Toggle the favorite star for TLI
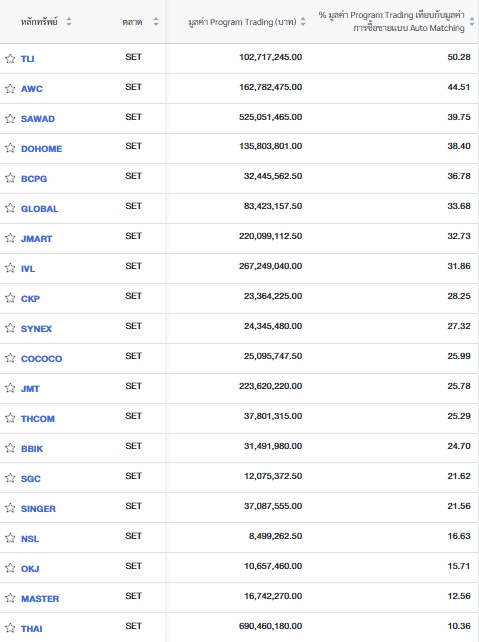This screenshot has height=642, width=479. coord(10,59)
